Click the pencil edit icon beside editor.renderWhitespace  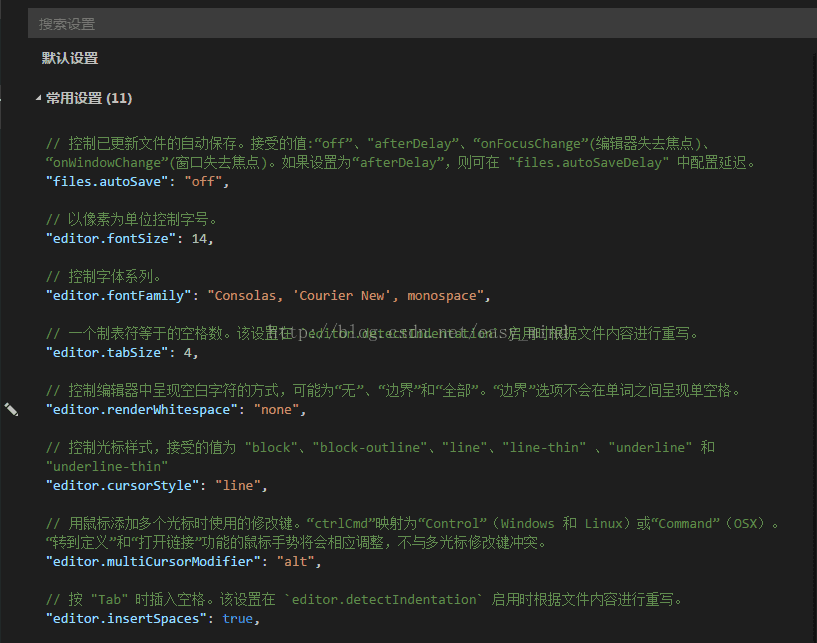[x=11, y=409]
